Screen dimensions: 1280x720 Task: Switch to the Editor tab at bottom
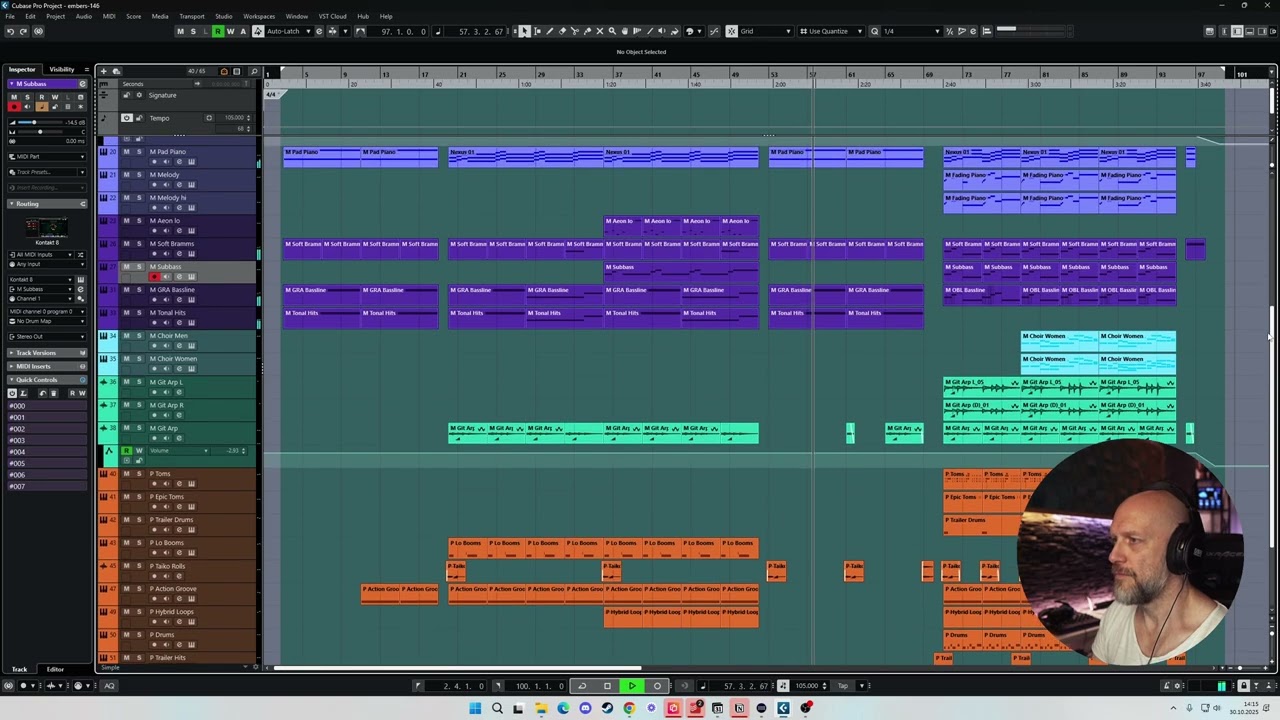pos(55,669)
